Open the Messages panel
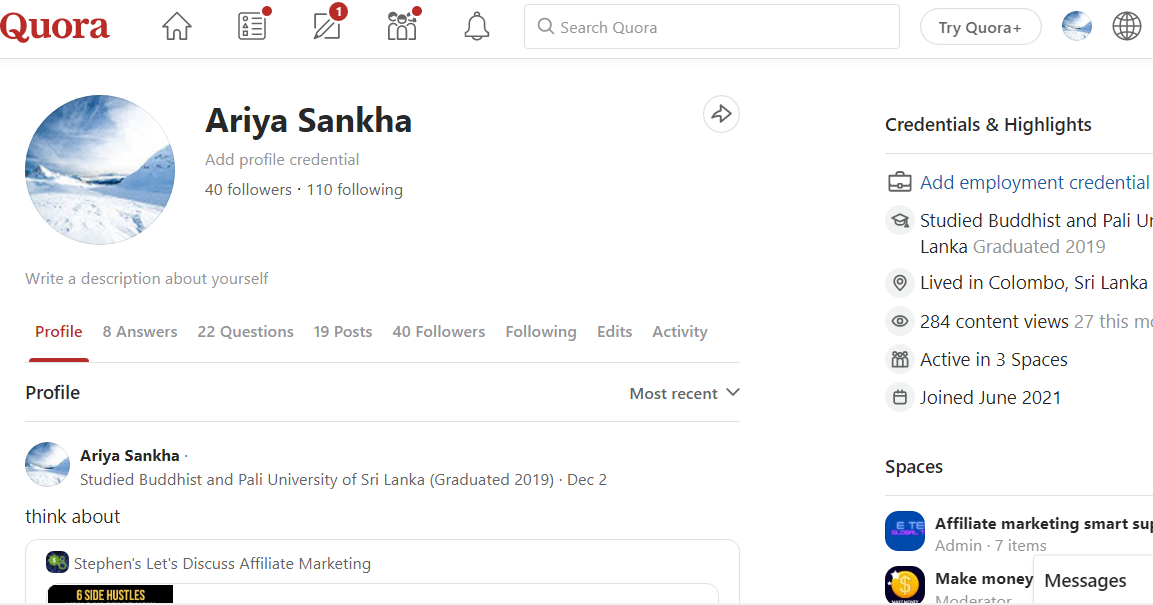Viewport: 1153px width, 605px height. 1086,581
